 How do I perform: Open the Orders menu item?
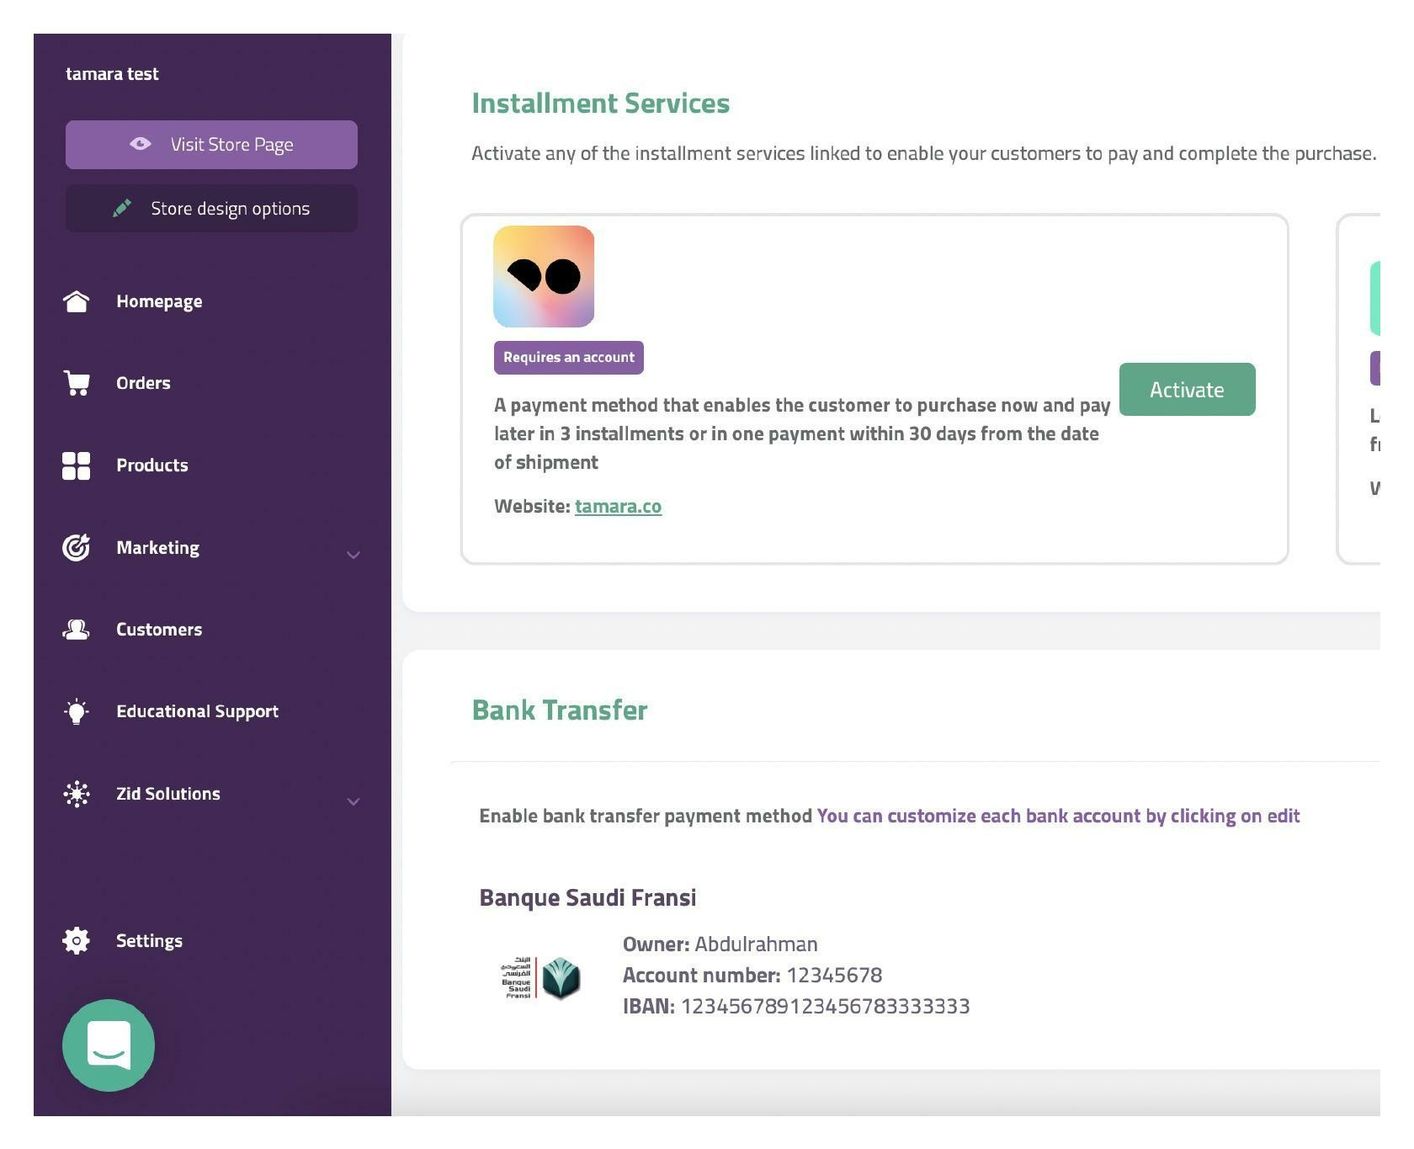tap(143, 383)
